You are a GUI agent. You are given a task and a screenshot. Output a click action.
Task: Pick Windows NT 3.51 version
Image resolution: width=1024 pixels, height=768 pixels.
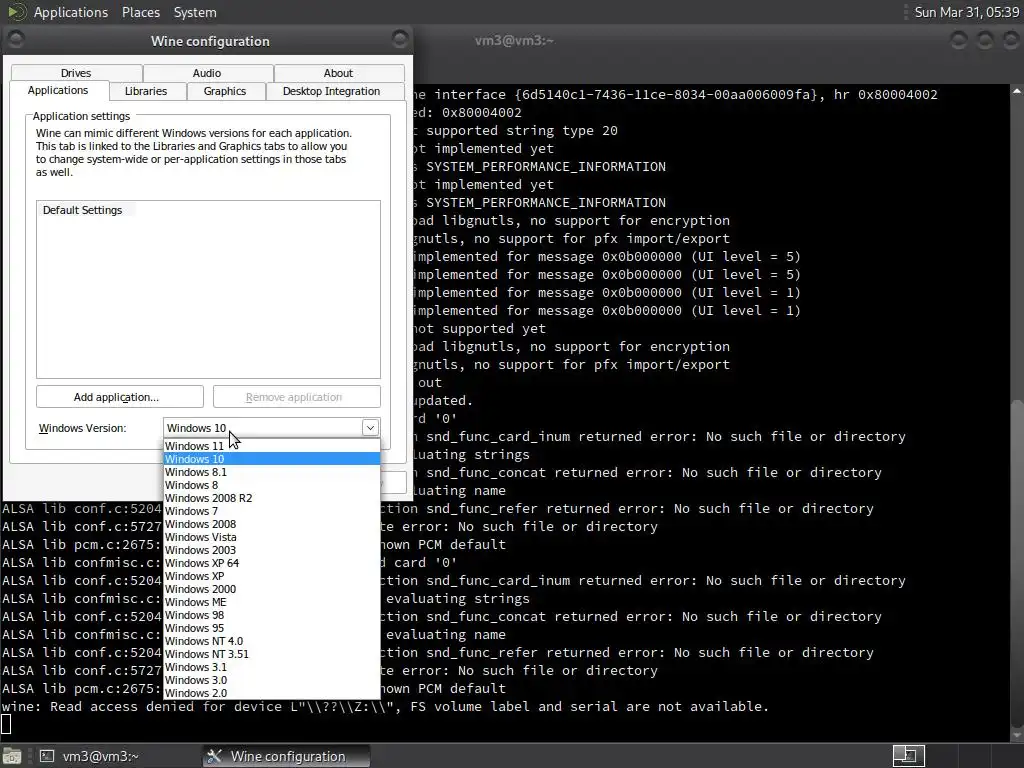pos(272,654)
